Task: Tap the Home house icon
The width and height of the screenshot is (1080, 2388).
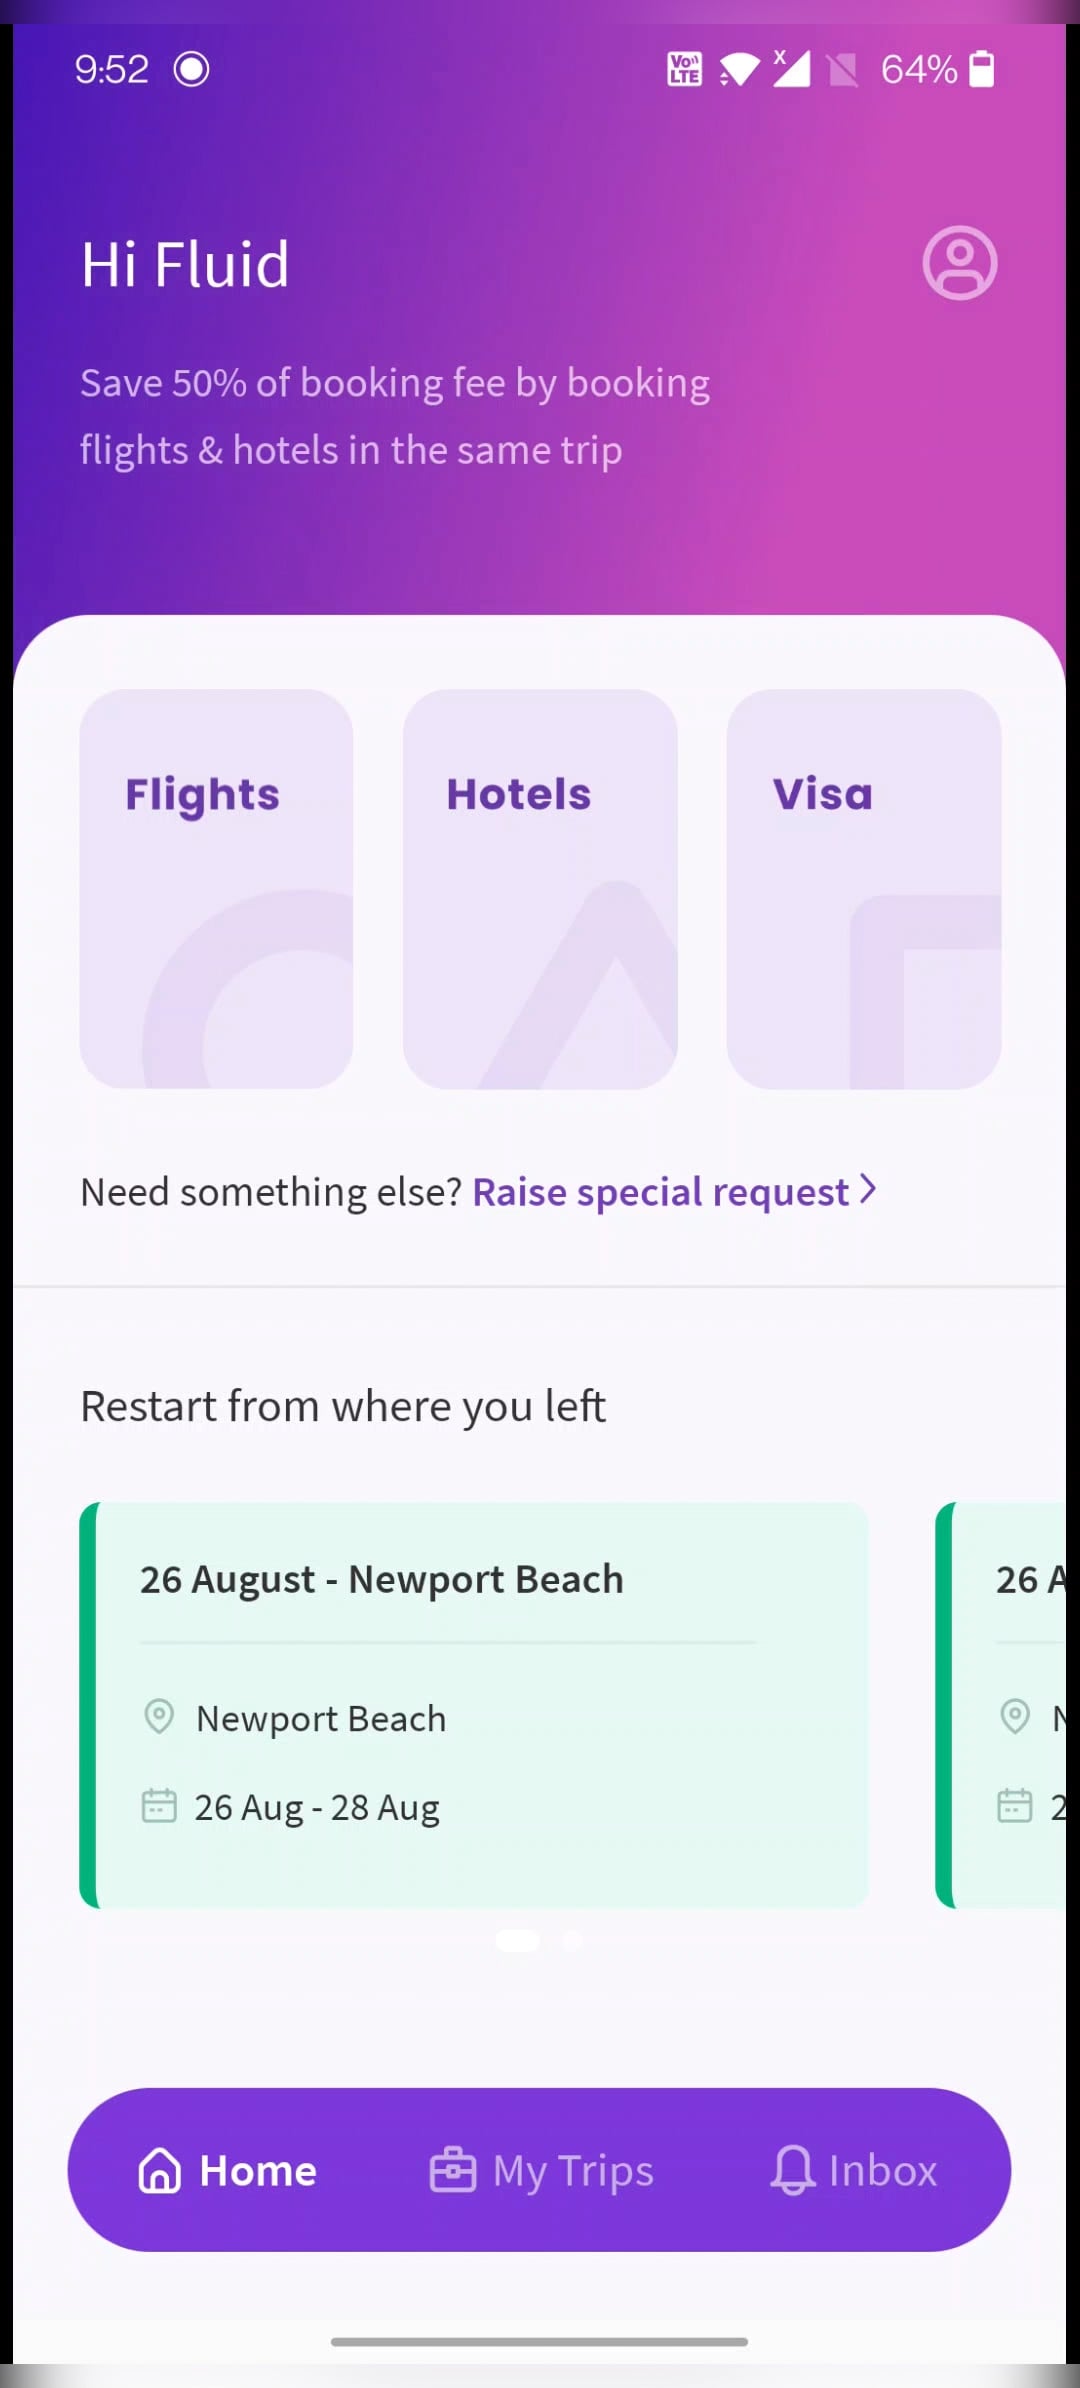Action: (x=160, y=2171)
